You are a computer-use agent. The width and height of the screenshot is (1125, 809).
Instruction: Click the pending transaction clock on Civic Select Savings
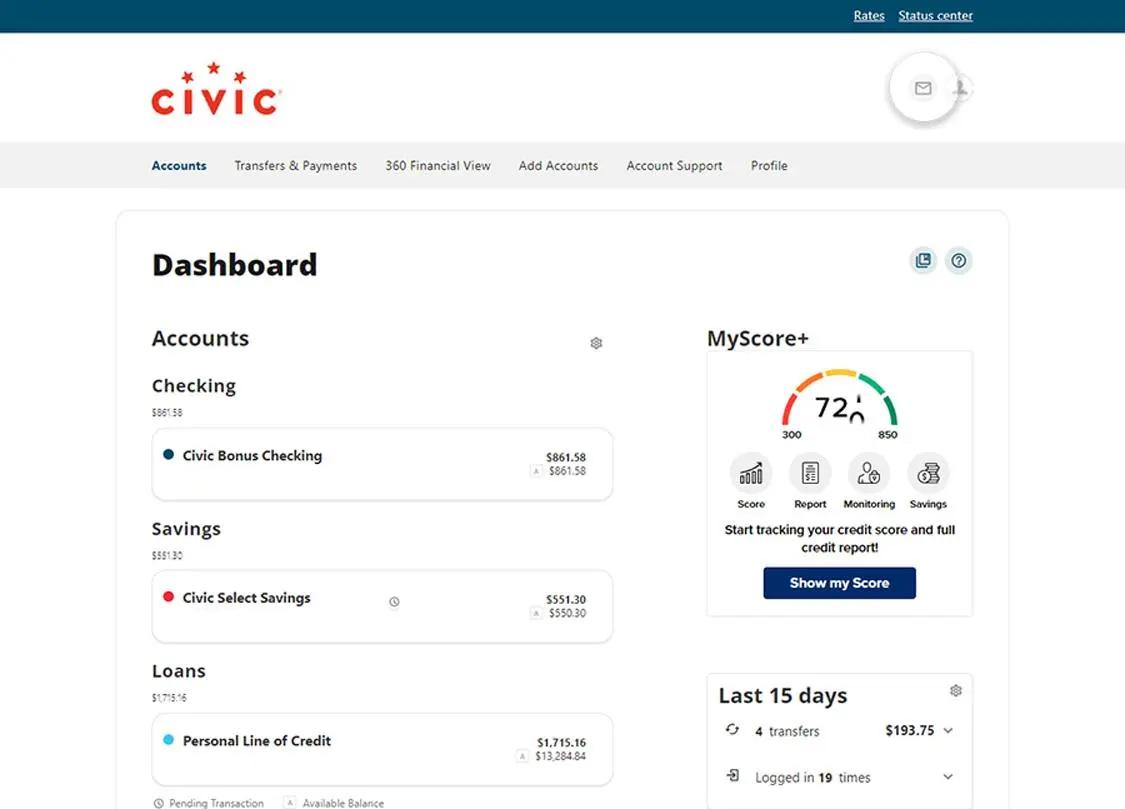(x=394, y=602)
